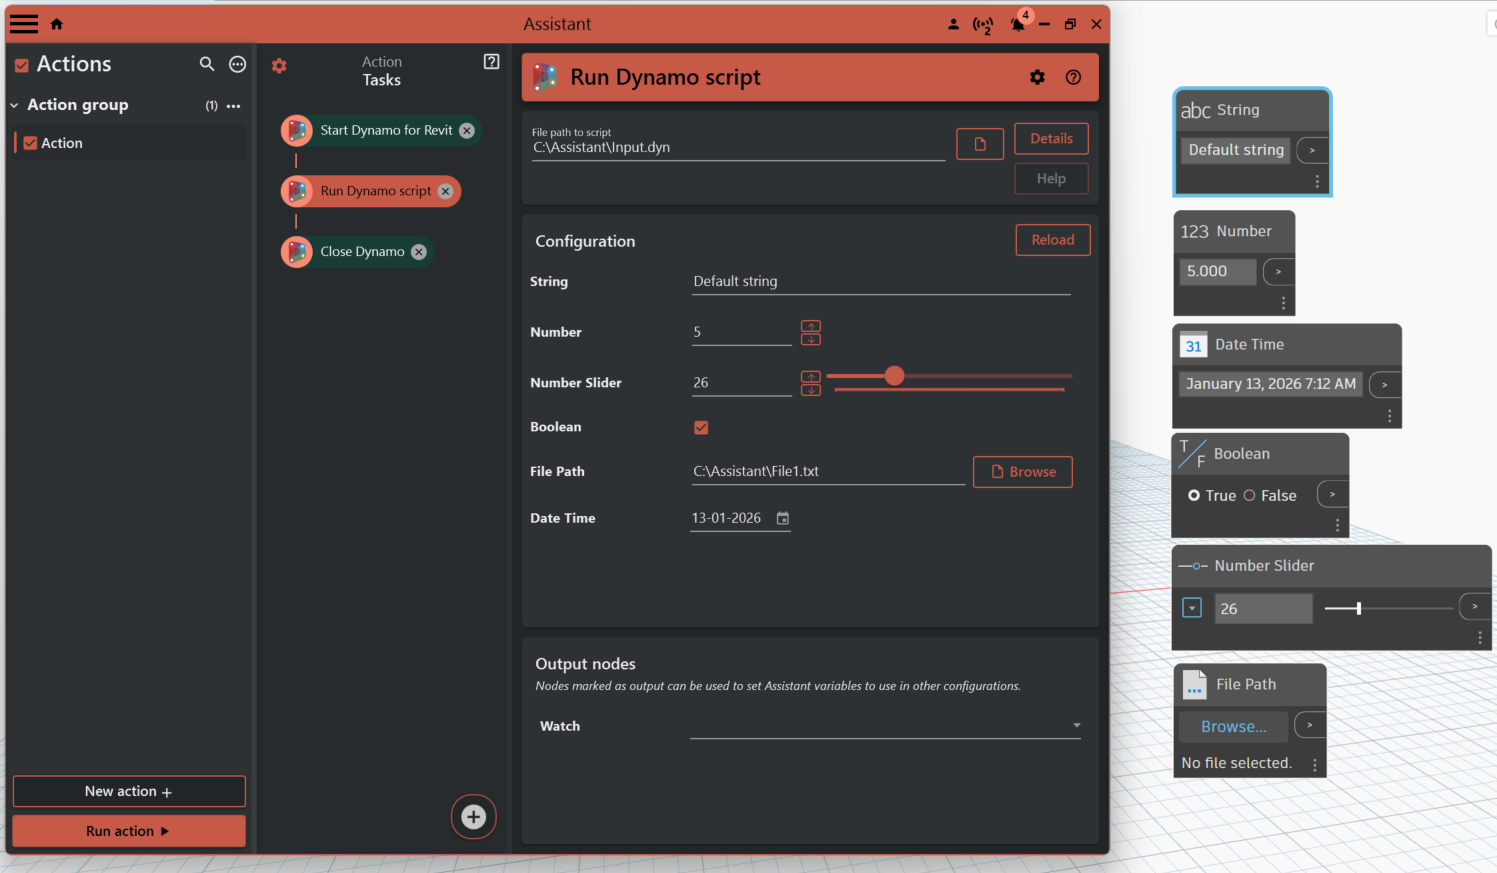Click the help question mark icon

pyautogui.click(x=1073, y=77)
